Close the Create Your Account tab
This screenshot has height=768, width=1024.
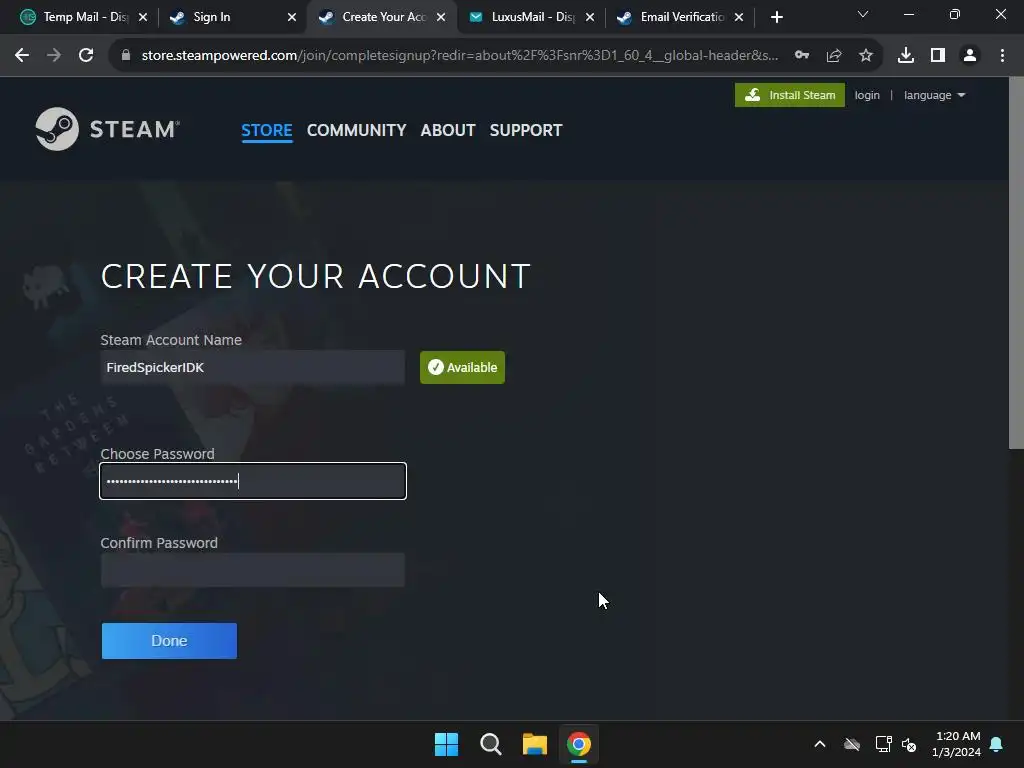click(x=441, y=17)
